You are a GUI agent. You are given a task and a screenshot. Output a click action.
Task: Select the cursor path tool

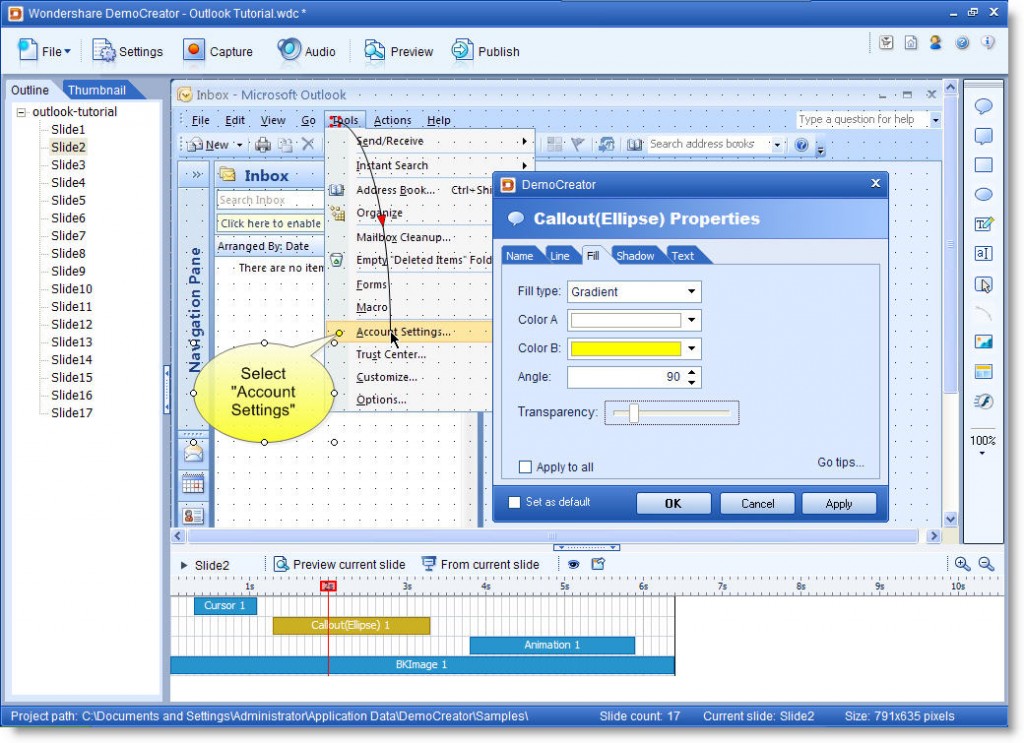point(984,285)
